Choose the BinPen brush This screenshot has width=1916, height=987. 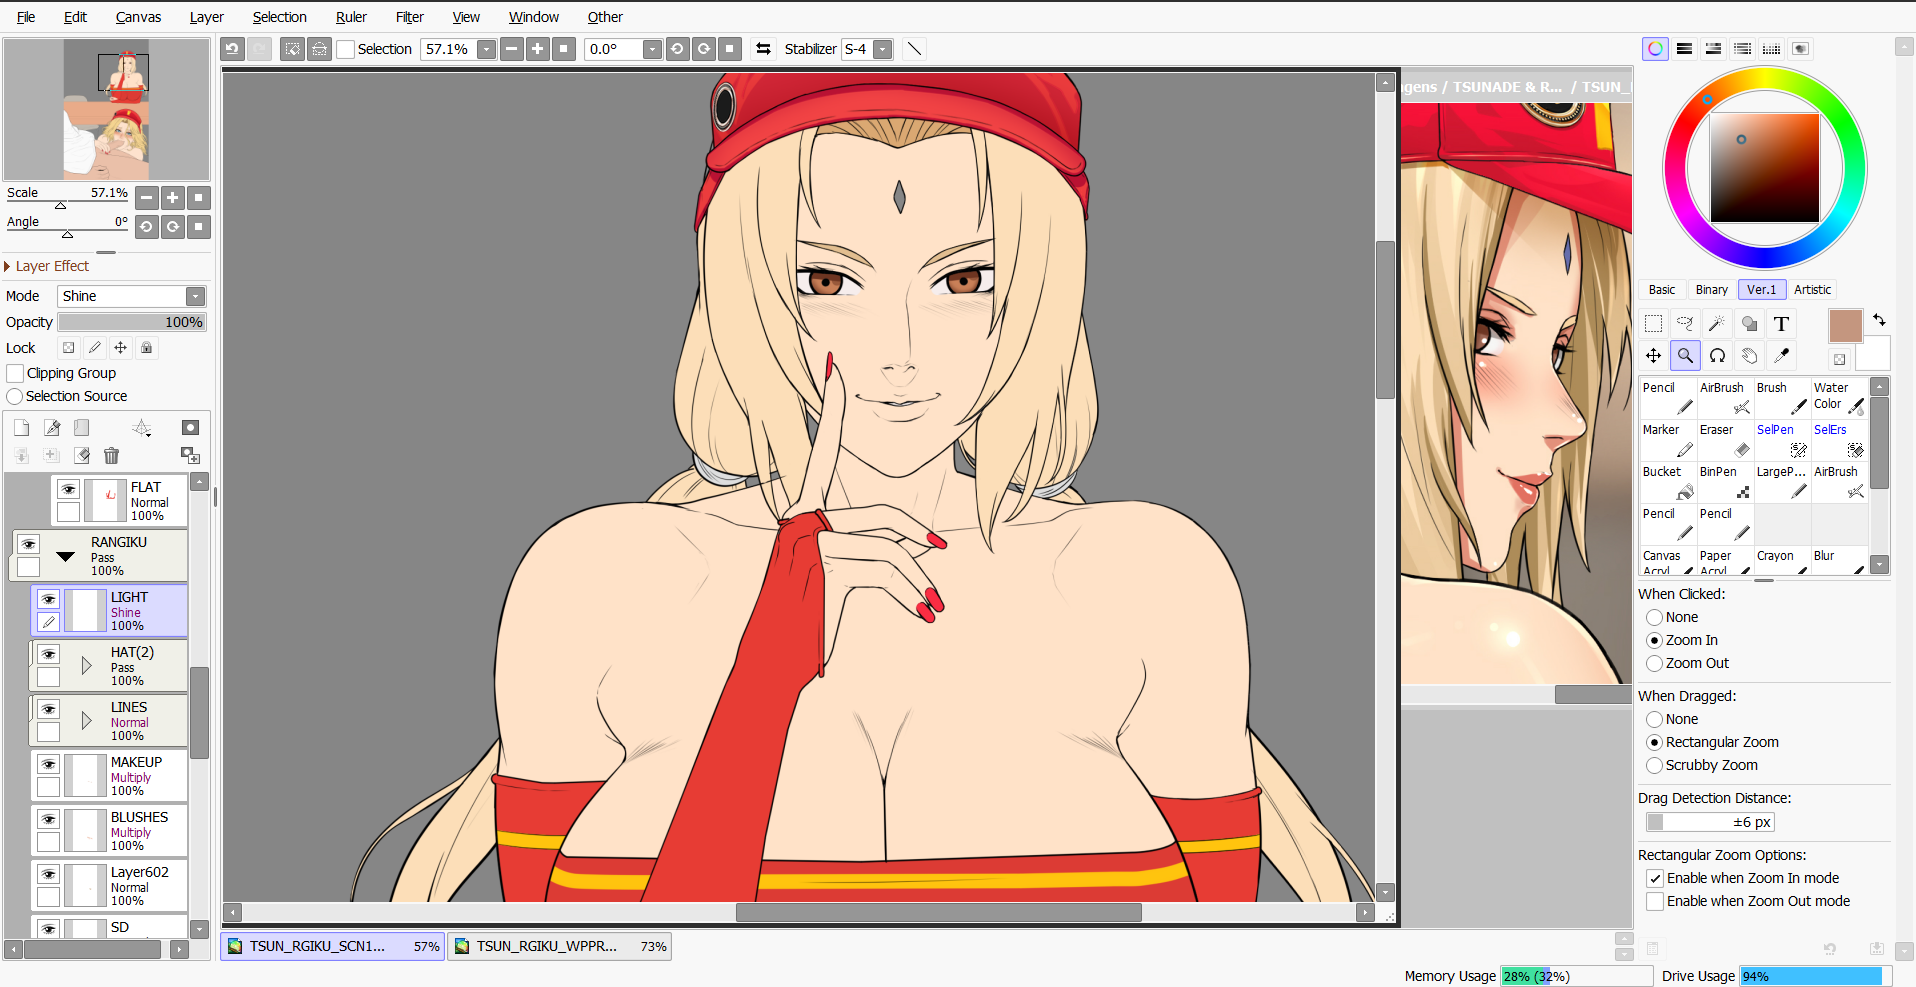(x=1725, y=482)
